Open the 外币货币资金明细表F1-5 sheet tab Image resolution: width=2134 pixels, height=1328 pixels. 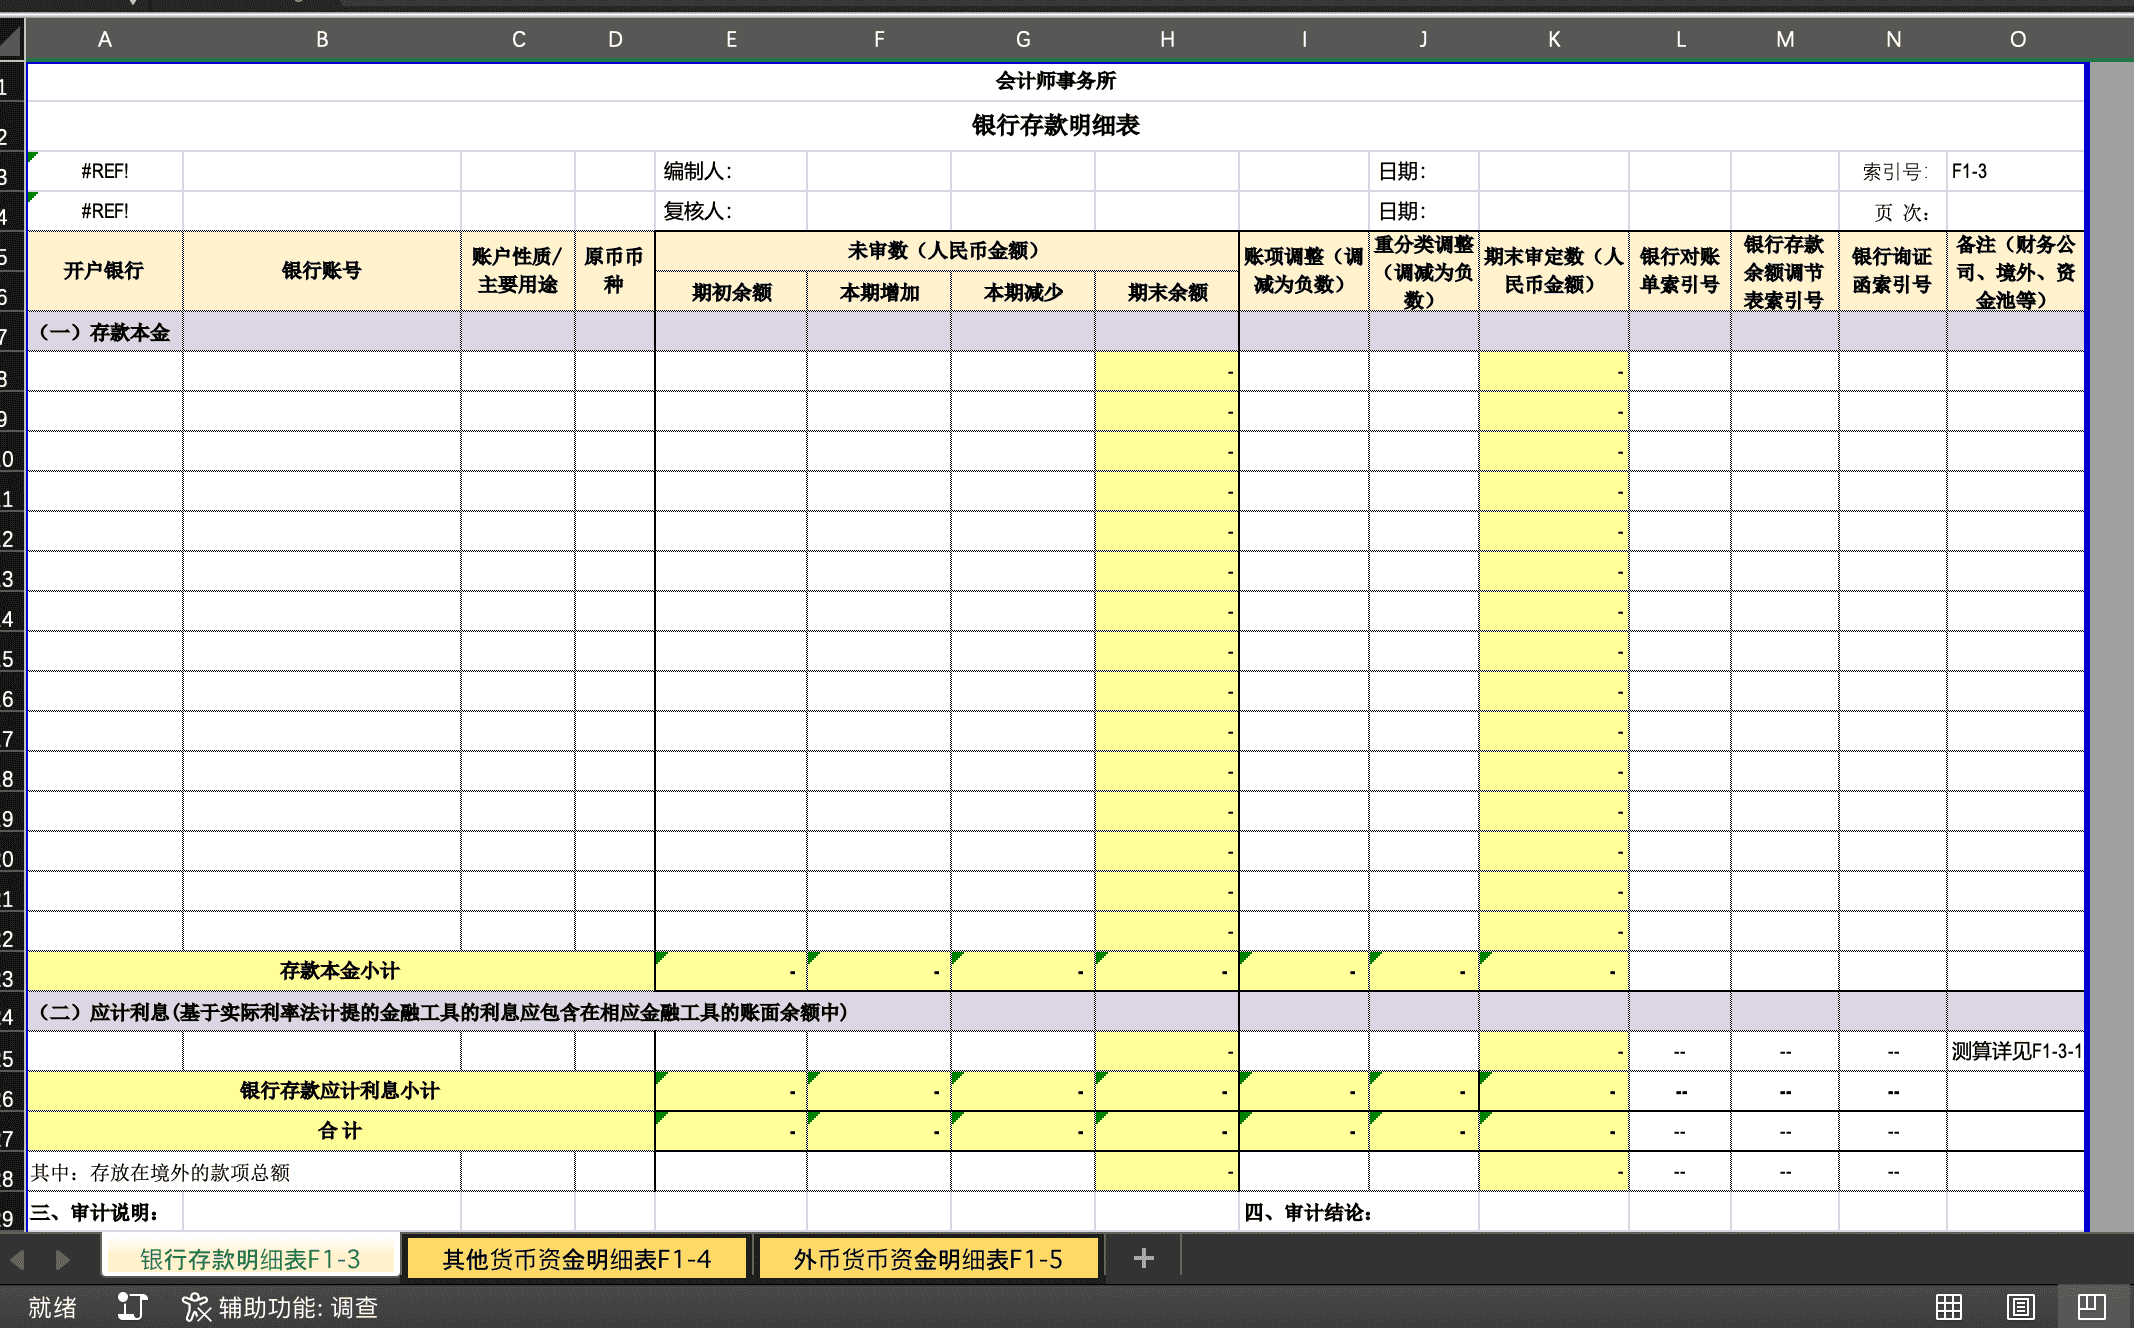[927, 1259]
